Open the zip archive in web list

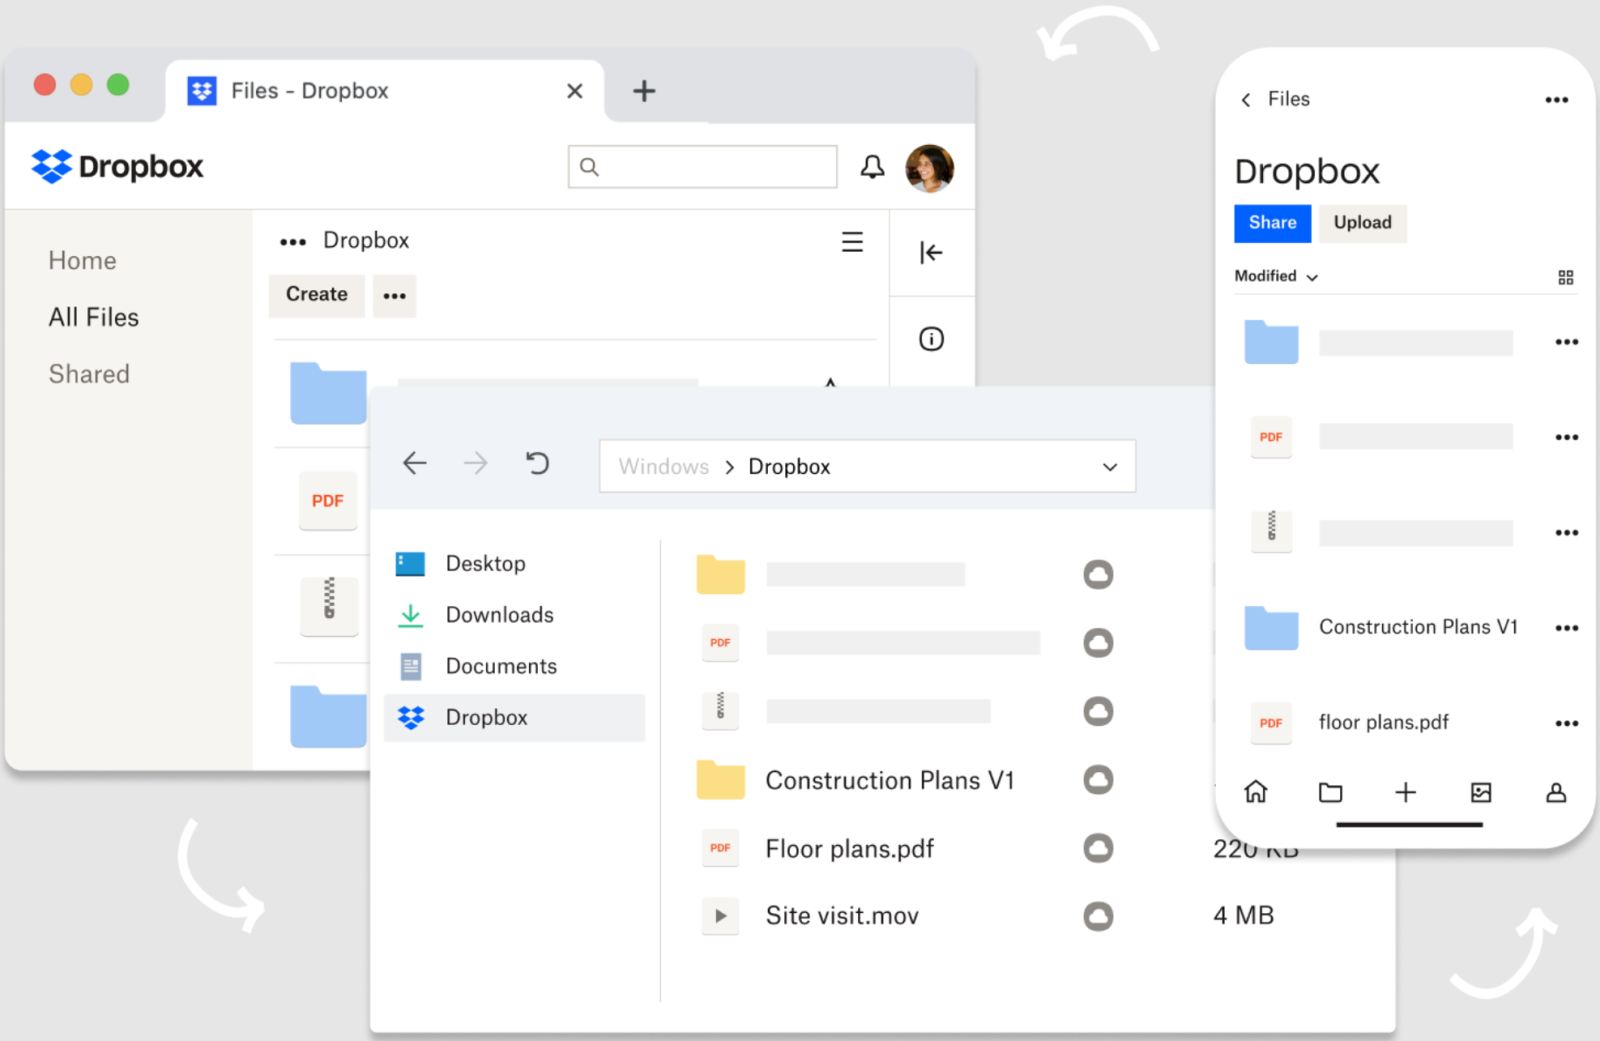329,605
